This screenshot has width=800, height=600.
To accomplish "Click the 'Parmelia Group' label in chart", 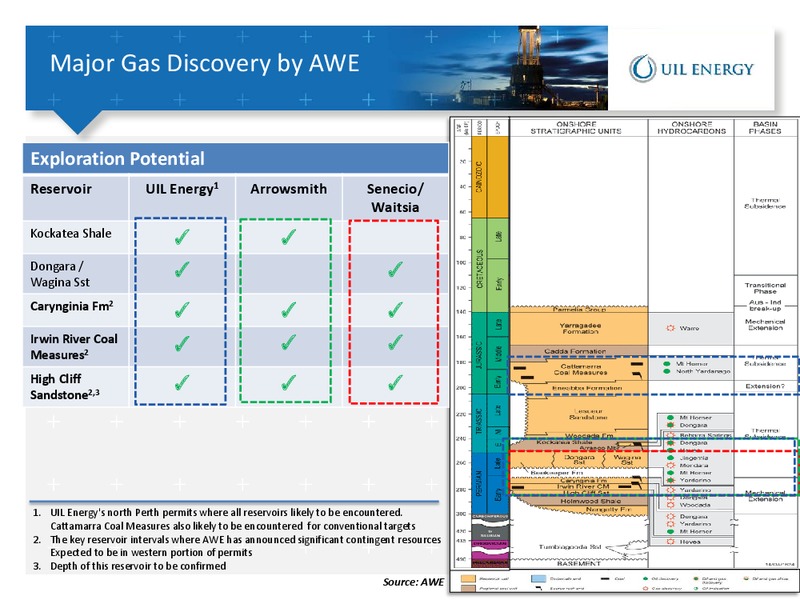I will (x=579, y=309).
